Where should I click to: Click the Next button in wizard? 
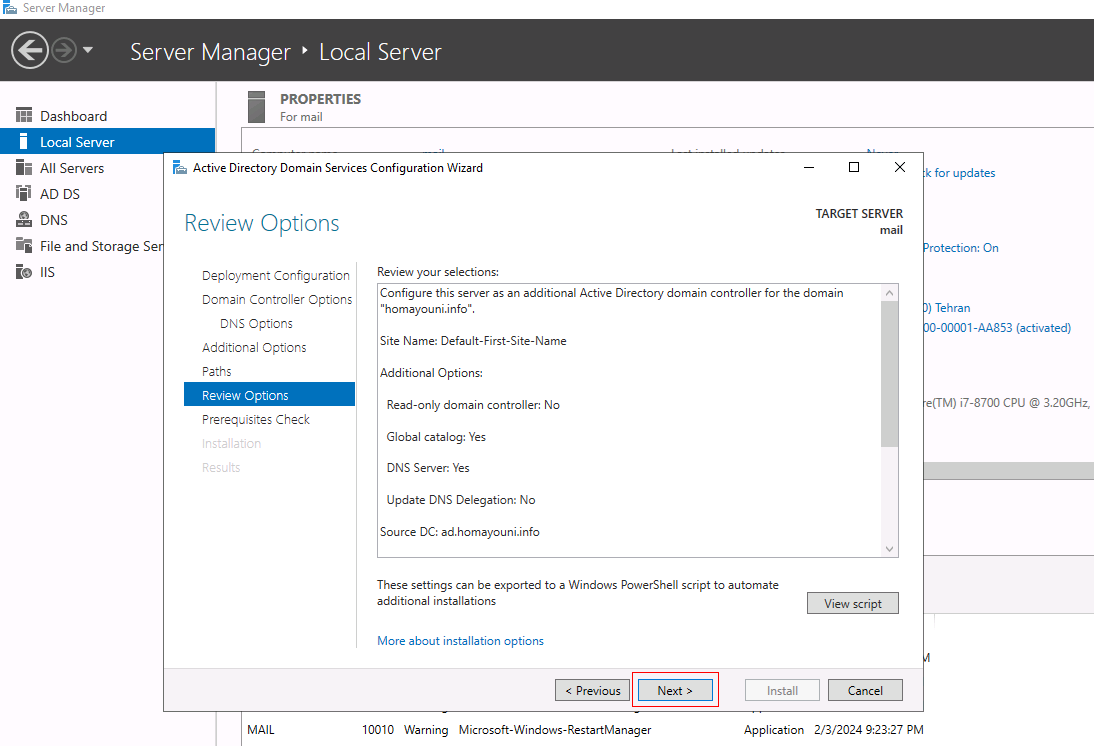pos(675,690)
